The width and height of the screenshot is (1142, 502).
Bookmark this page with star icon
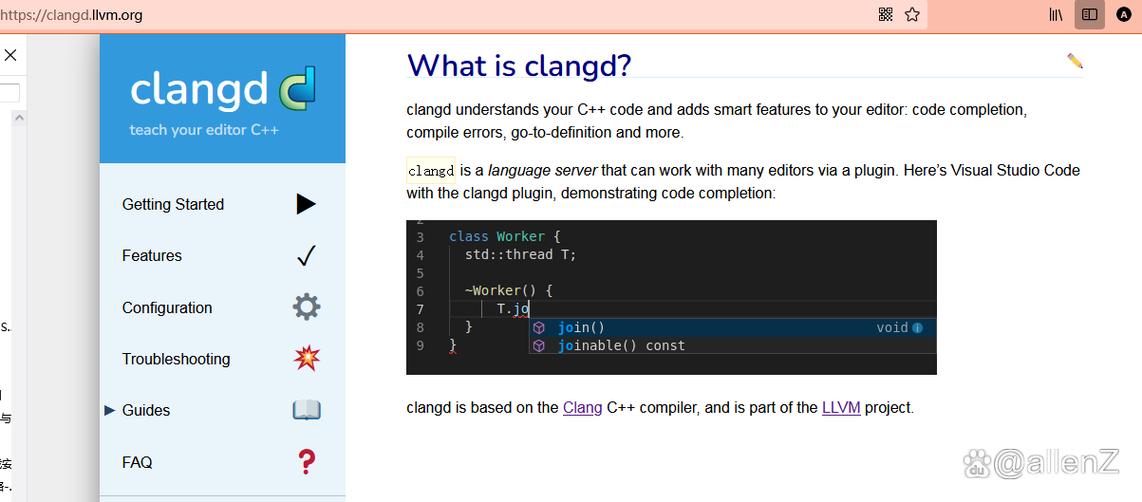[912, 14]
